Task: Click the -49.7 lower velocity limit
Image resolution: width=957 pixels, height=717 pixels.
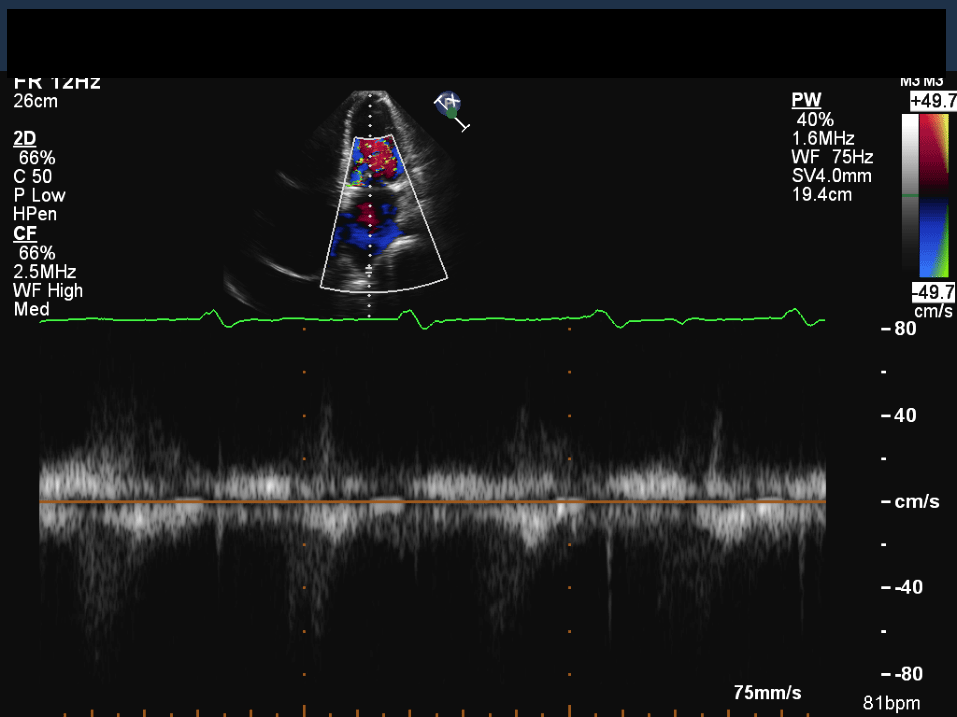Action: coord(932,292)
